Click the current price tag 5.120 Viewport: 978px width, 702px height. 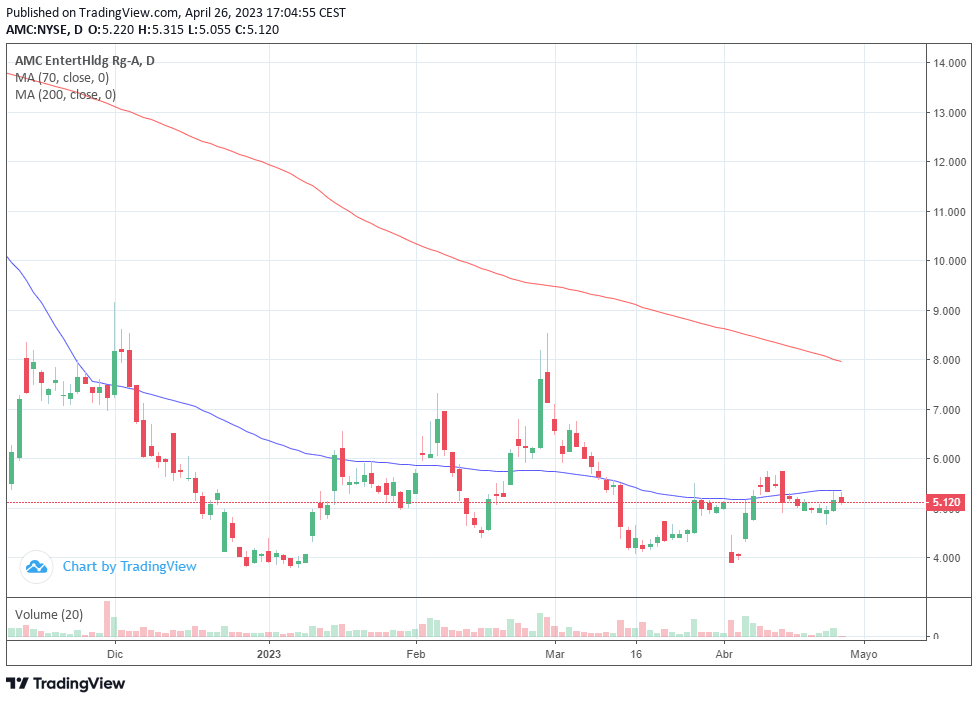[946, 502]
